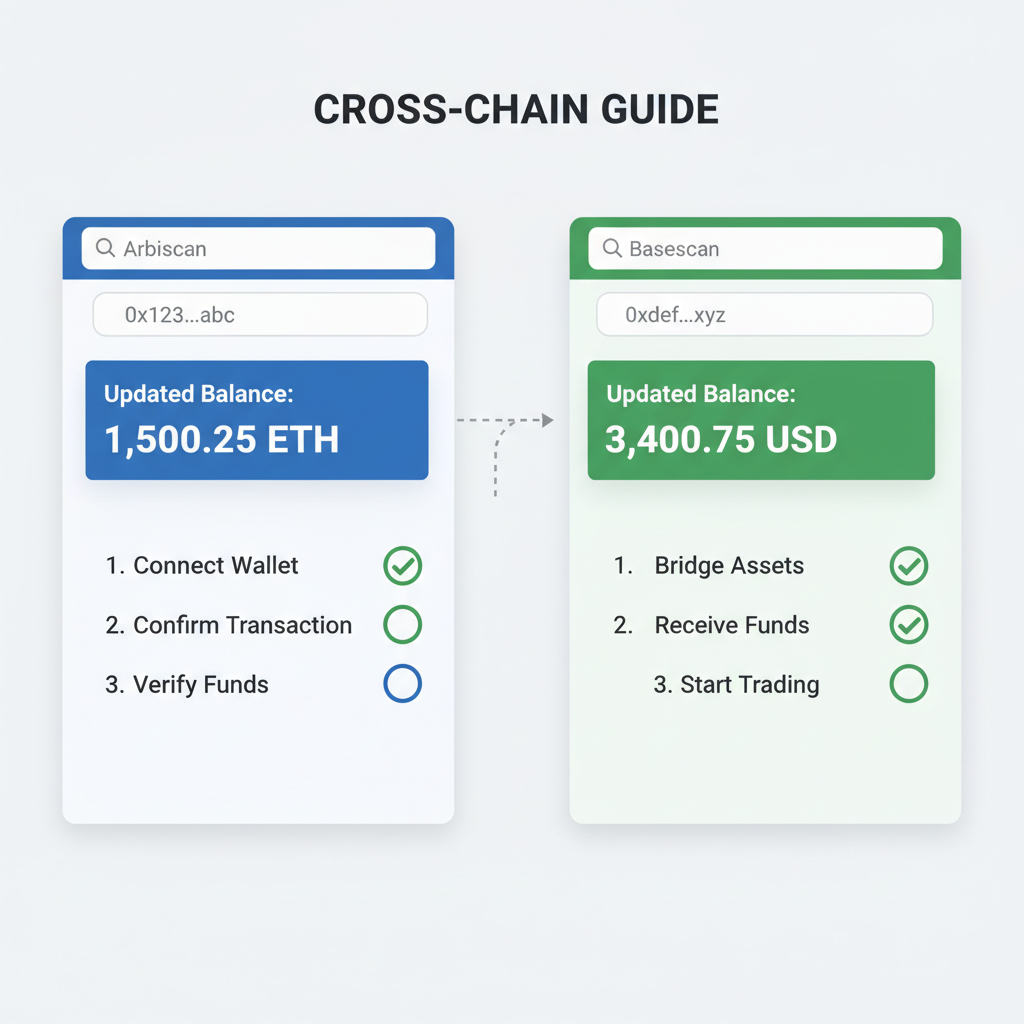Toggle the Connect Wallet checkmark

(x=403, y=566)
